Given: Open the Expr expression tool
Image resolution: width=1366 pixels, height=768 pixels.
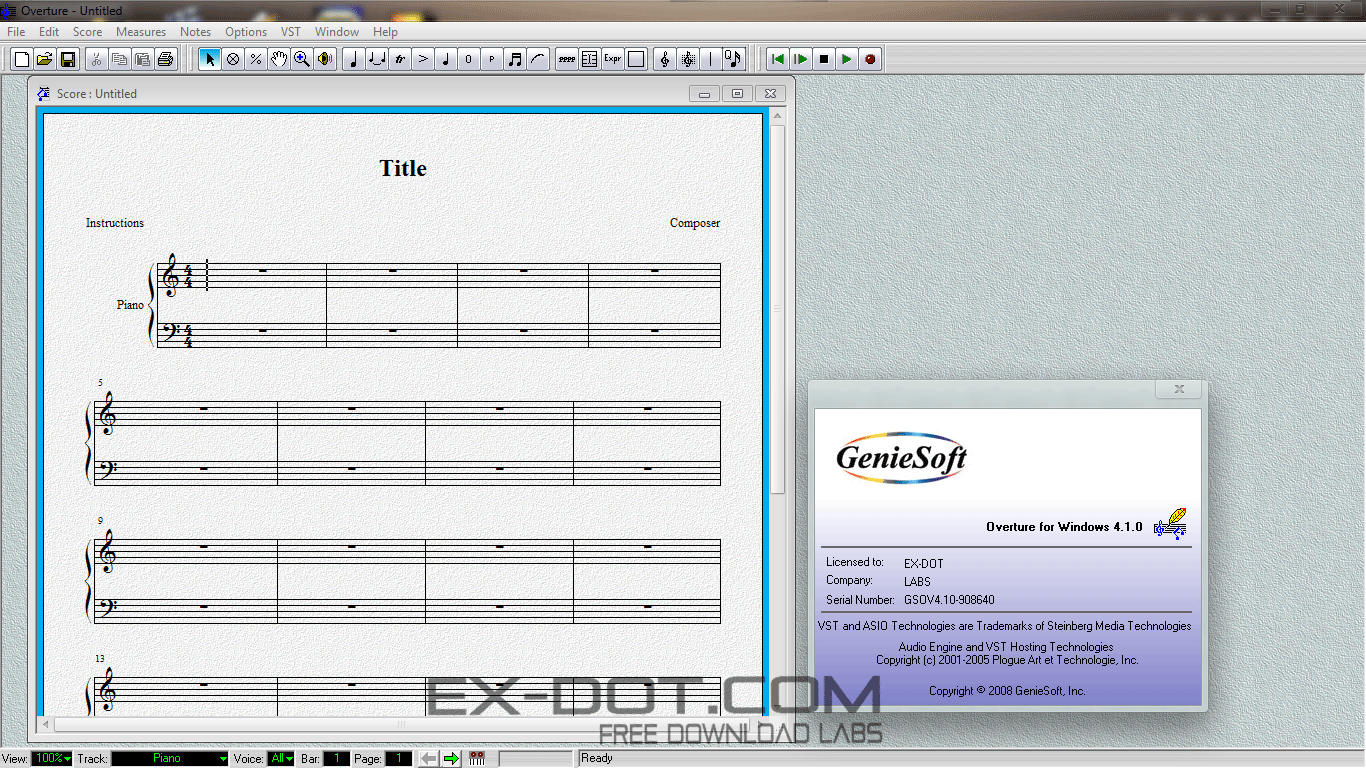Looking at the screenshot, I should (x=613, y=59).
